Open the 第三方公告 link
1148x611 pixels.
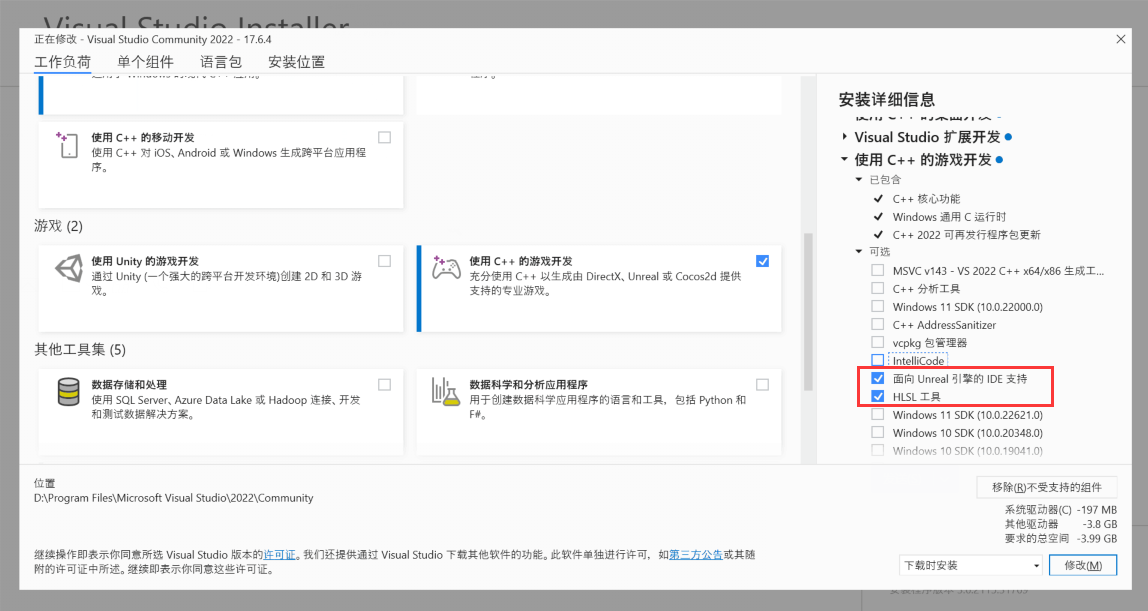coord(696,555)
